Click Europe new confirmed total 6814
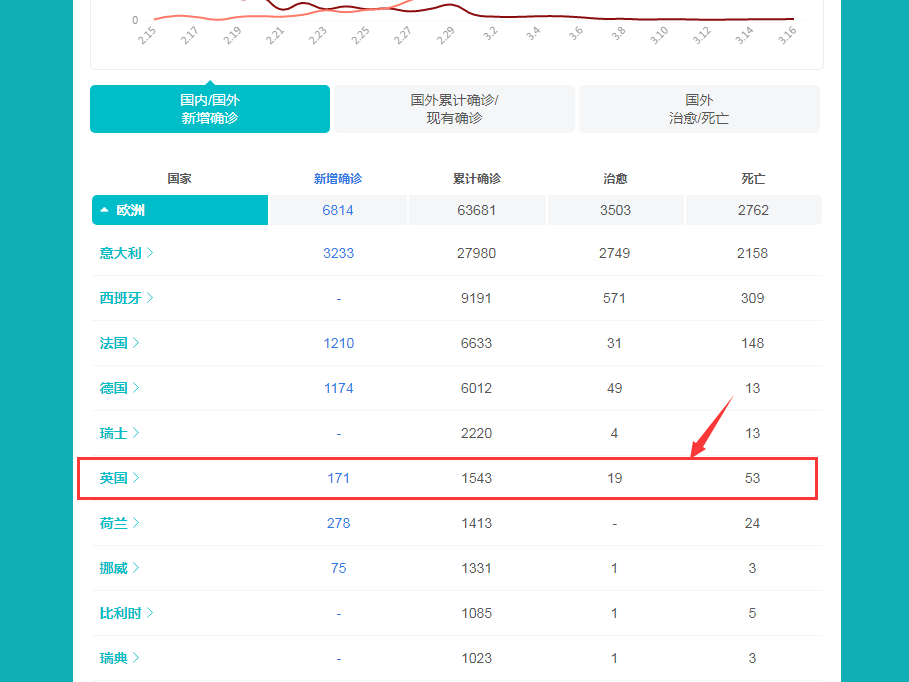The image size is (909, 682). tap(338, 210)
